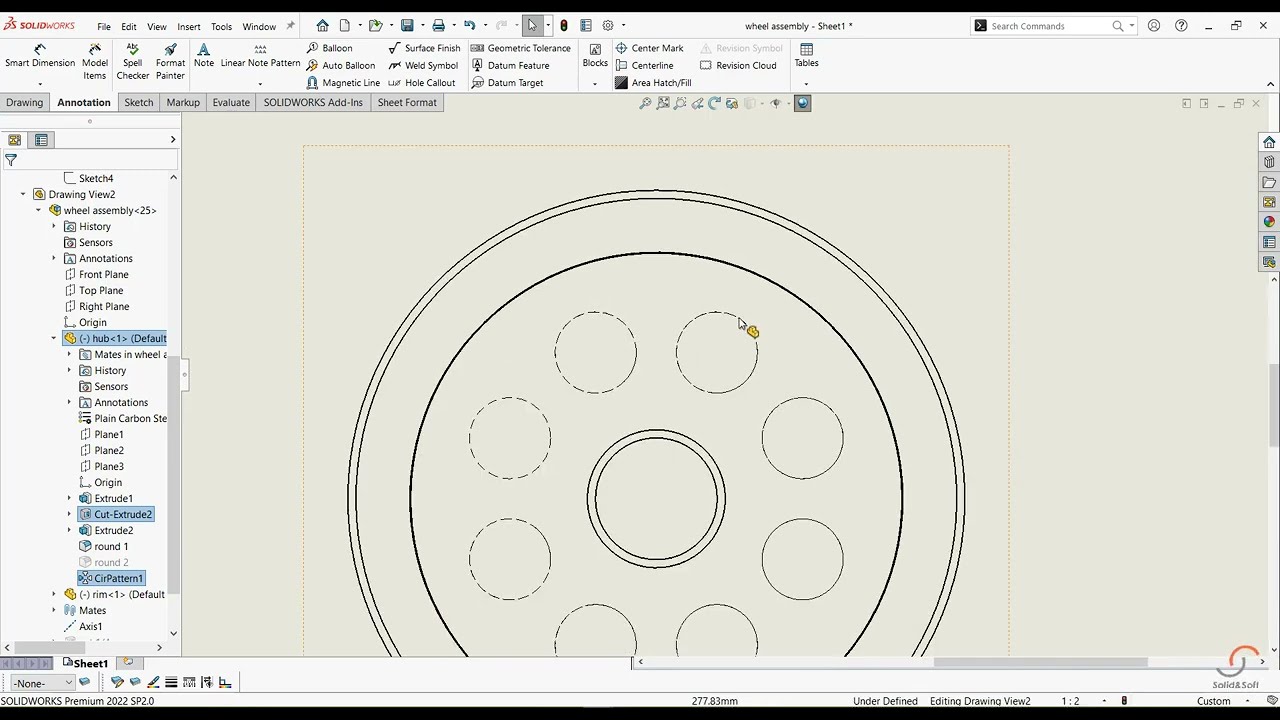Screen dimensions: 1280x720
Task: Select the CirPattern1 feature
Action: (111, 578)
